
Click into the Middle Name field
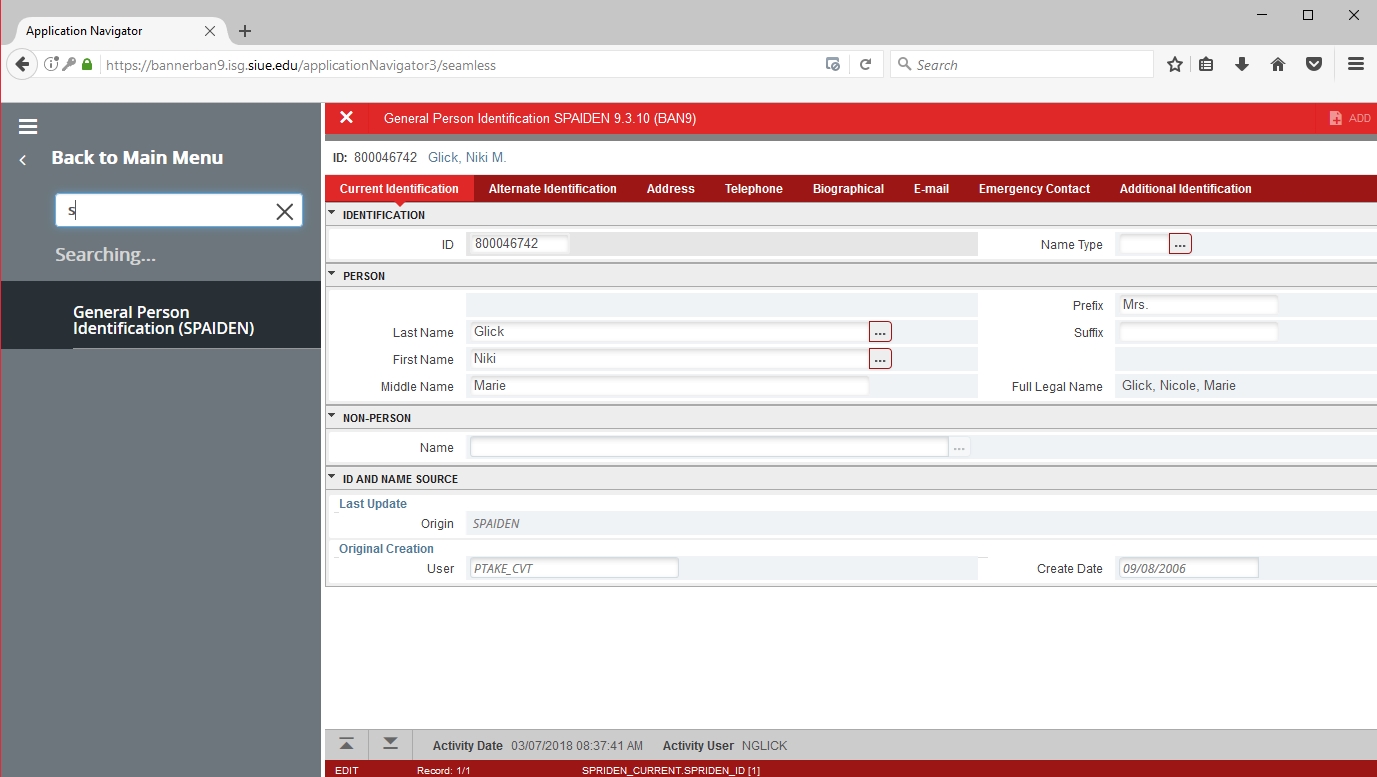668,386
